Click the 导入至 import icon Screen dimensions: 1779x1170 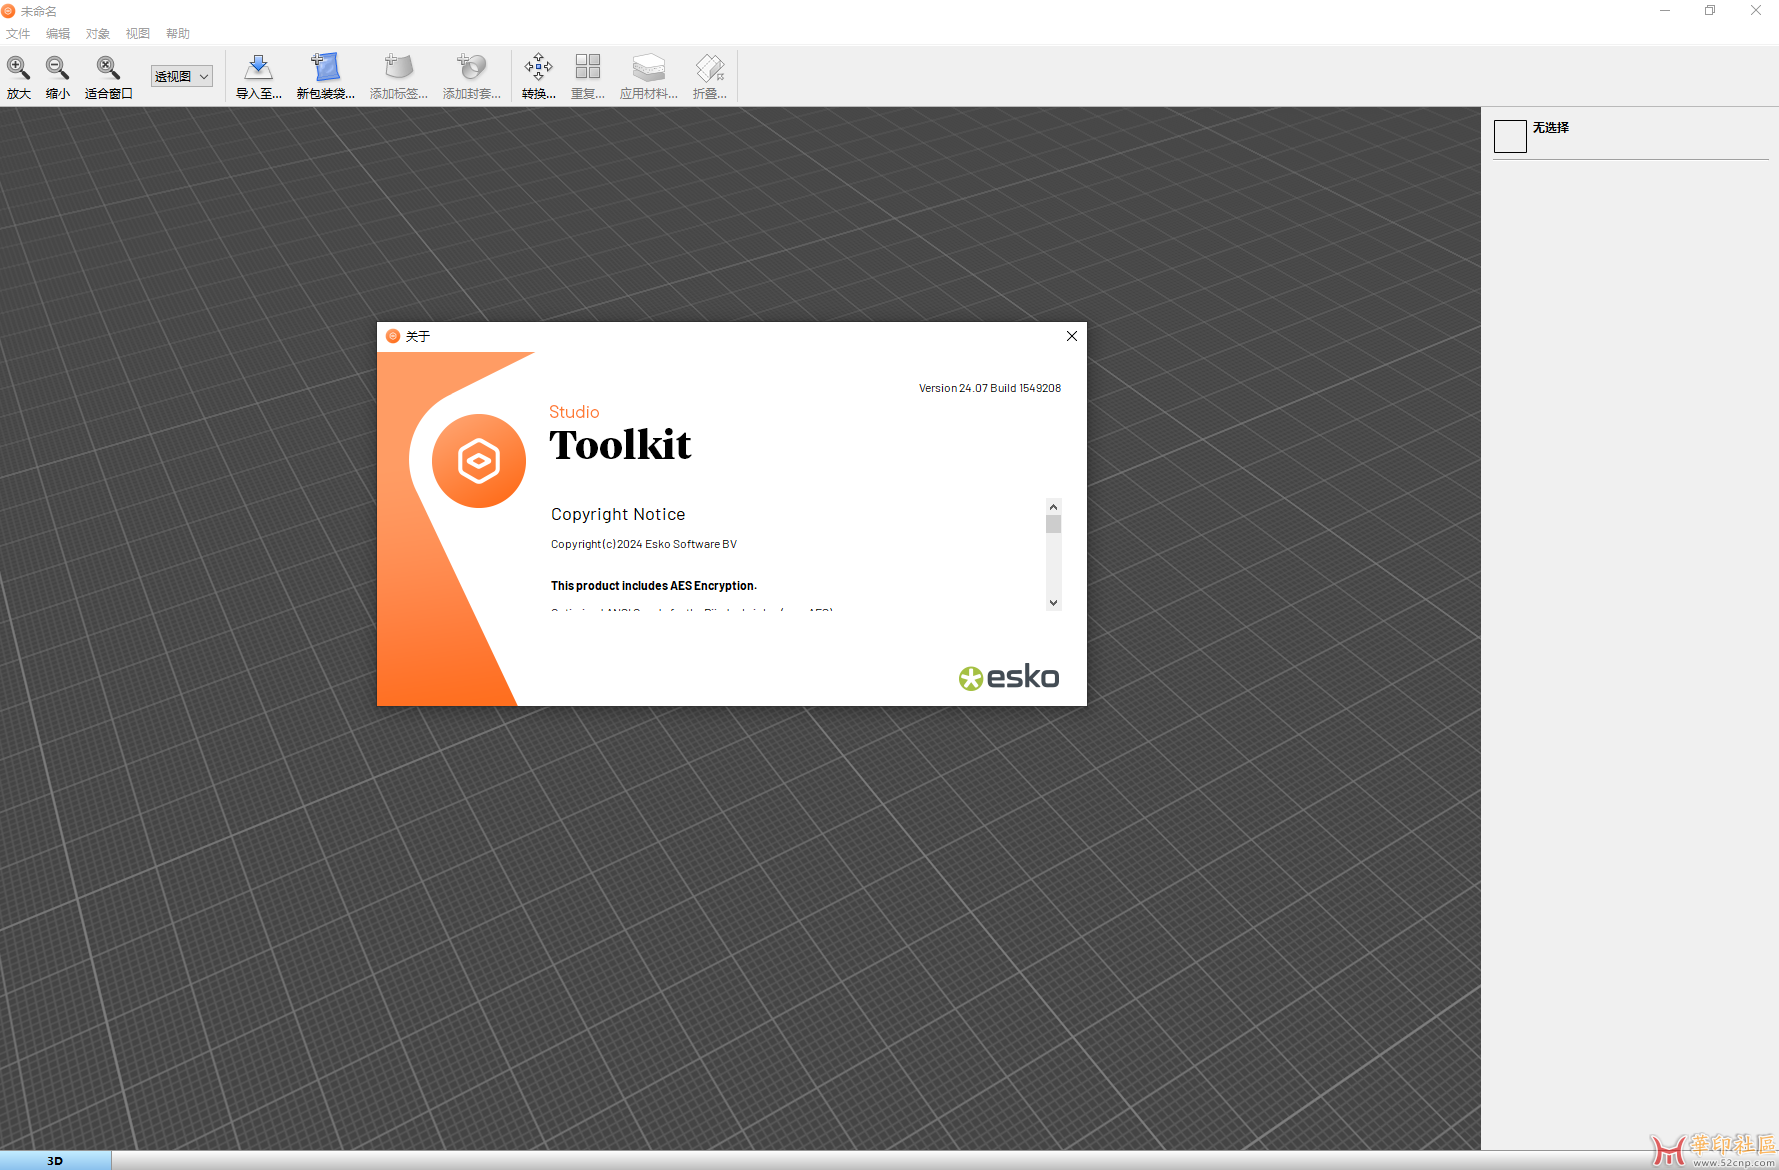[x=258, y=67]
